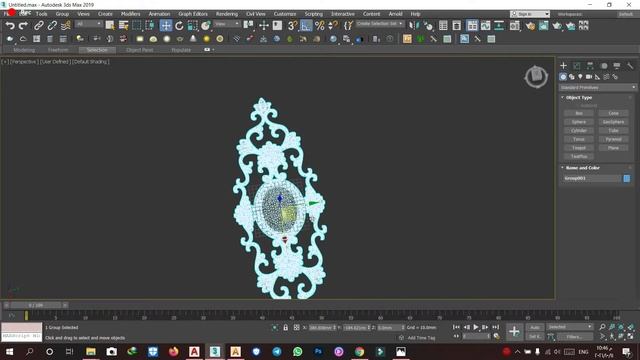Click the blue object color swatch
Image resolution: width=640 pixels, height=360 pixels.
point(627,178)
